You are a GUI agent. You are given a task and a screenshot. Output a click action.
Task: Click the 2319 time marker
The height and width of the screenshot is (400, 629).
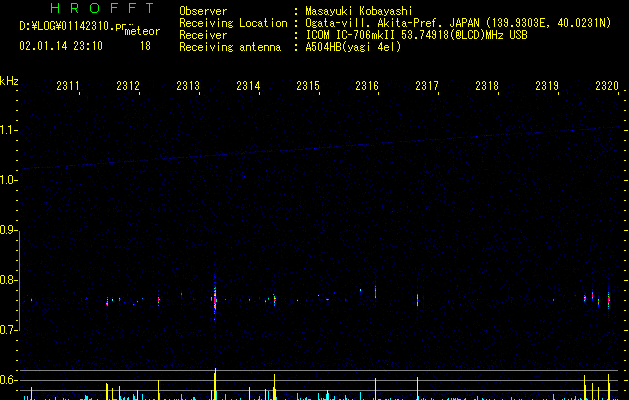tap(547, 85)
